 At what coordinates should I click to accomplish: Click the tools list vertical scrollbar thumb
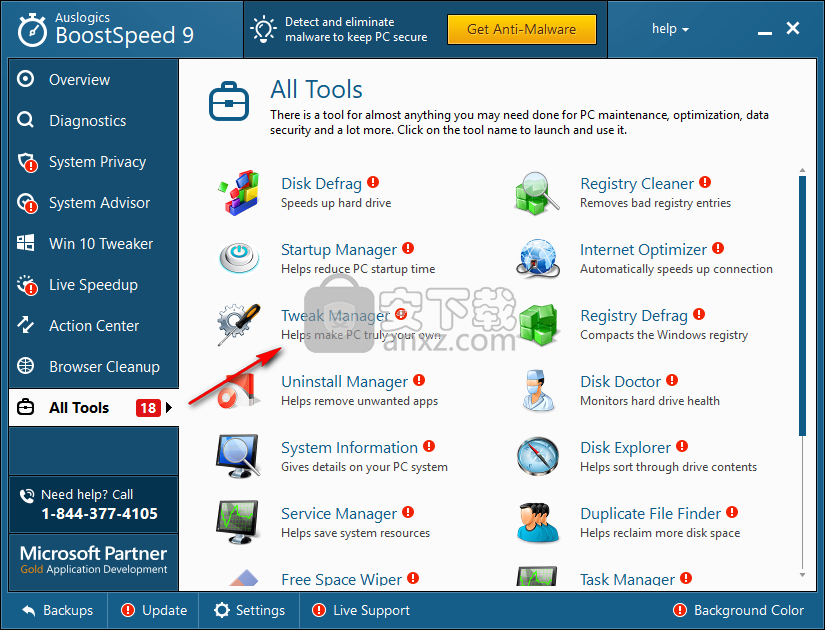(x=802, y=306)
